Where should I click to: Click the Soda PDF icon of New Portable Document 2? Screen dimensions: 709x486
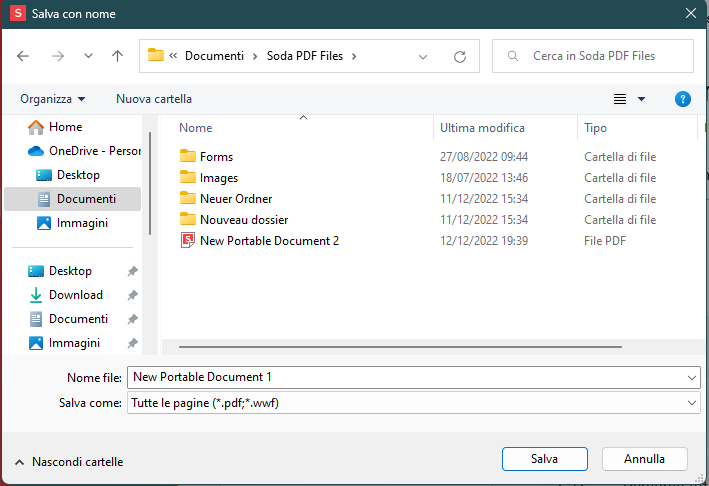(x=188, y=241)
